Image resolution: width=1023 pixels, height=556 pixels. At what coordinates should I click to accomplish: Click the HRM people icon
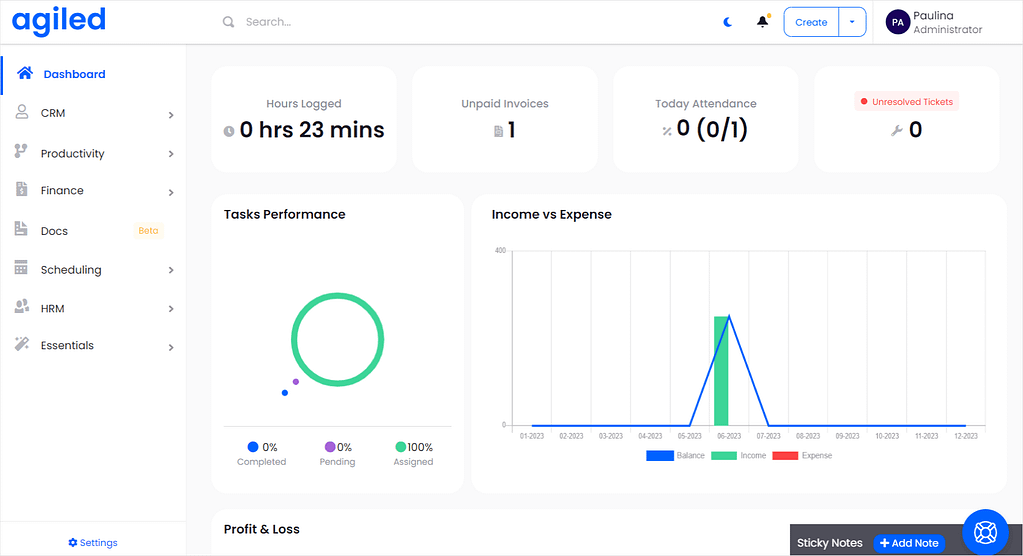[22, 306]
